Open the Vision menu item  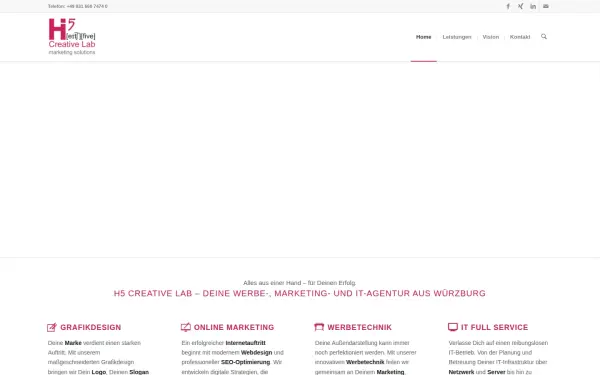(x=491, y=37)
